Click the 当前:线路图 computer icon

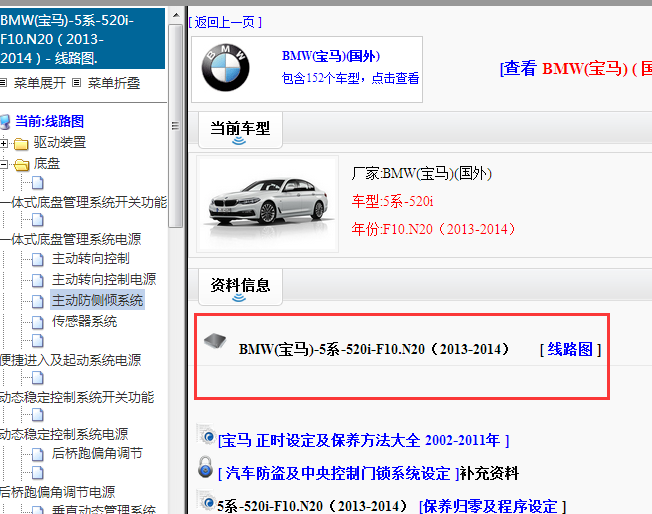click(5, 122)
